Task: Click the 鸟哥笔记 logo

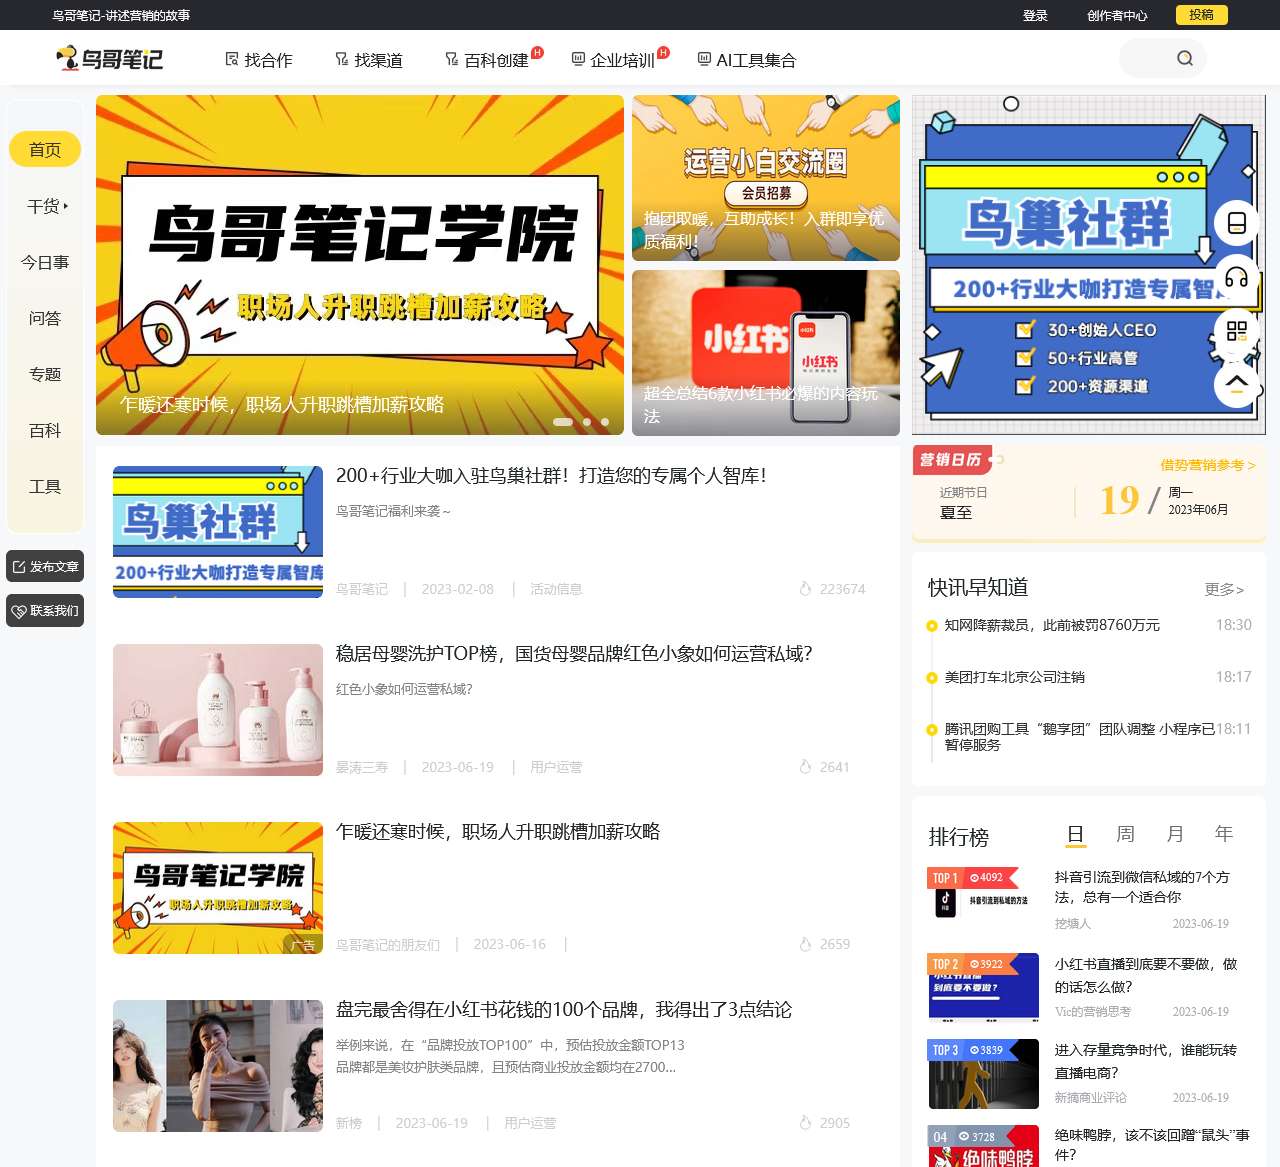Action: 109,59
